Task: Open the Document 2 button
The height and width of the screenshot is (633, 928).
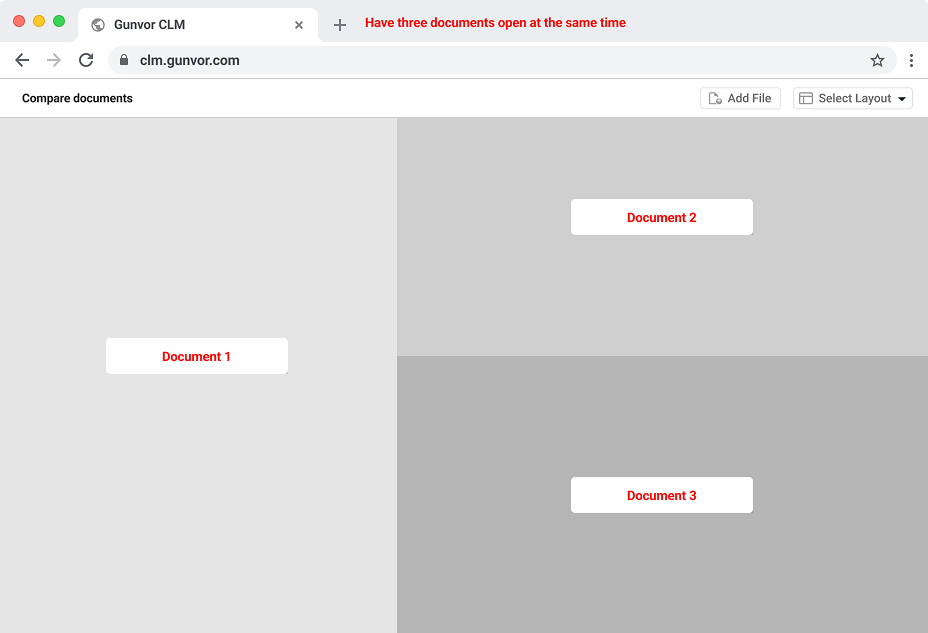Action: coord(661,217)
